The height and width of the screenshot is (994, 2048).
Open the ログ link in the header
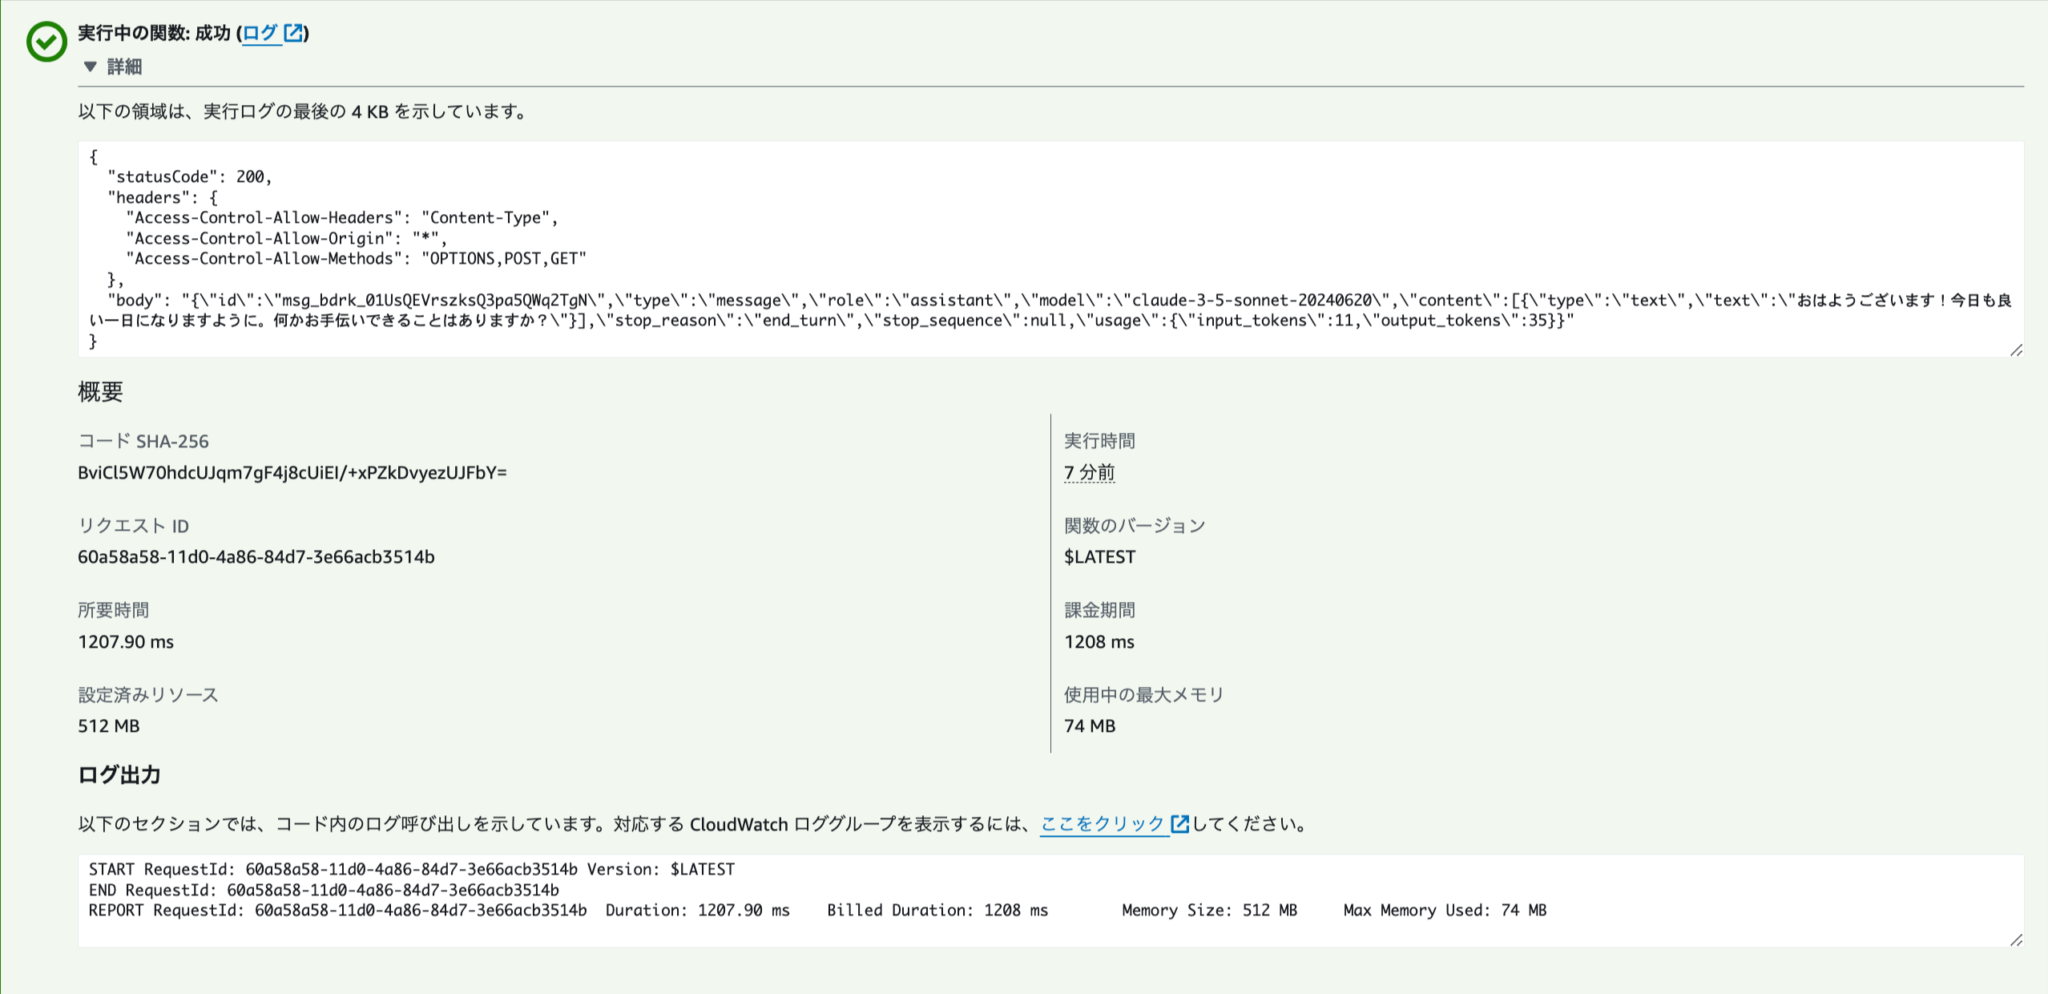(261, 33)
